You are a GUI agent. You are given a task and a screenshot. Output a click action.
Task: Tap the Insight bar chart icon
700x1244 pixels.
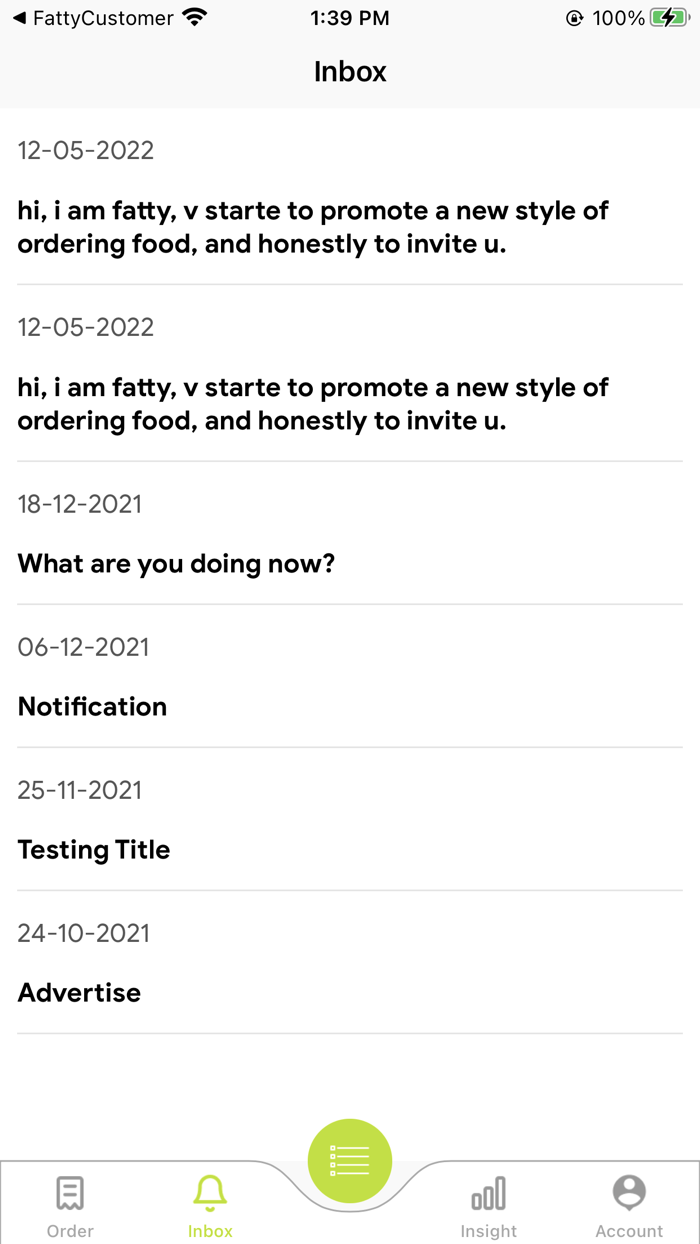pyautogui.click(x=489, y=1192)
